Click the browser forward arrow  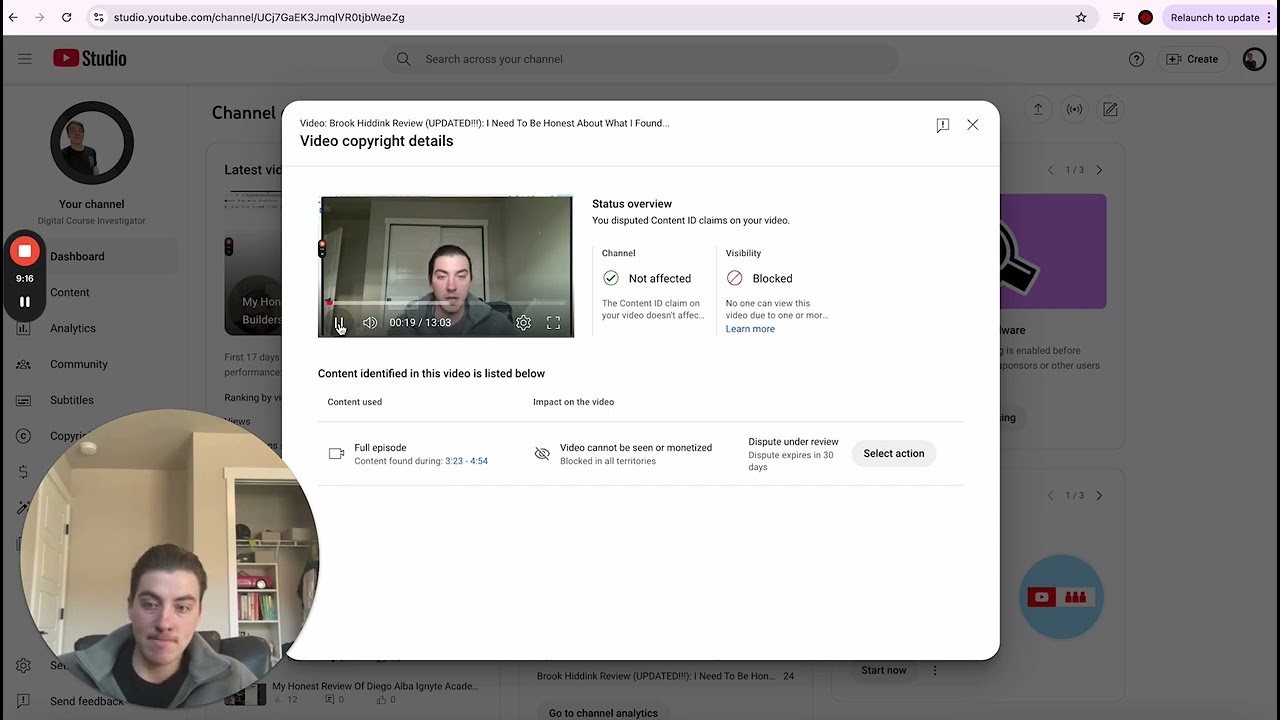[39, 17]
